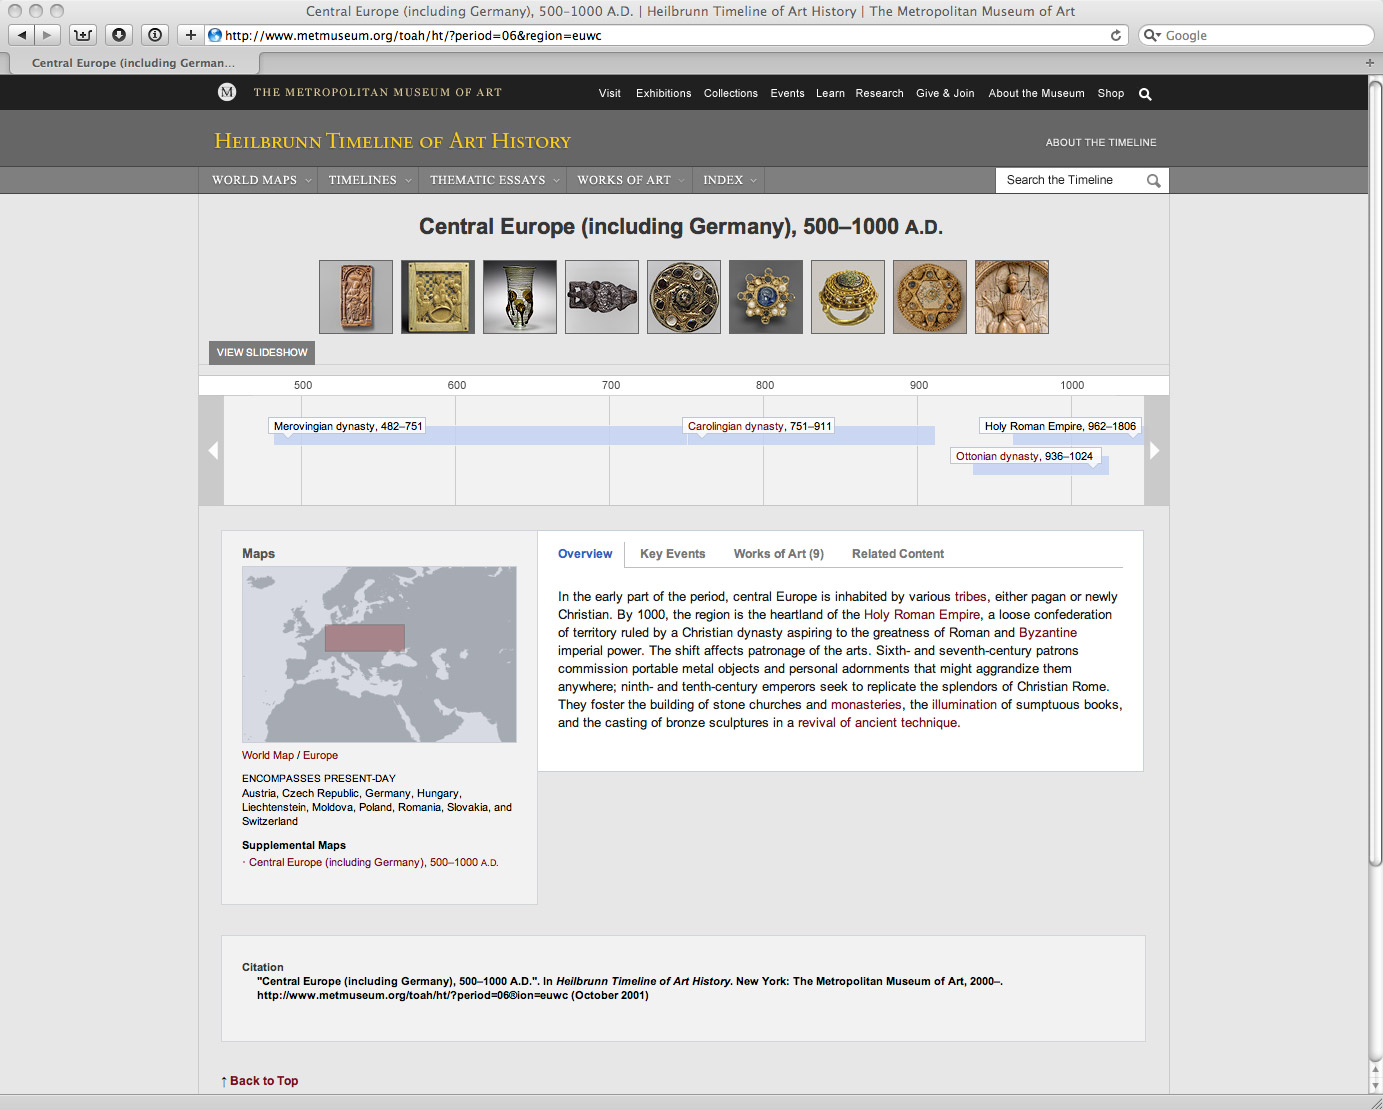Select Merovingian dynasty timeline marker
The width and height of the screenshot is (1383, 1110).
coord(348,426)
